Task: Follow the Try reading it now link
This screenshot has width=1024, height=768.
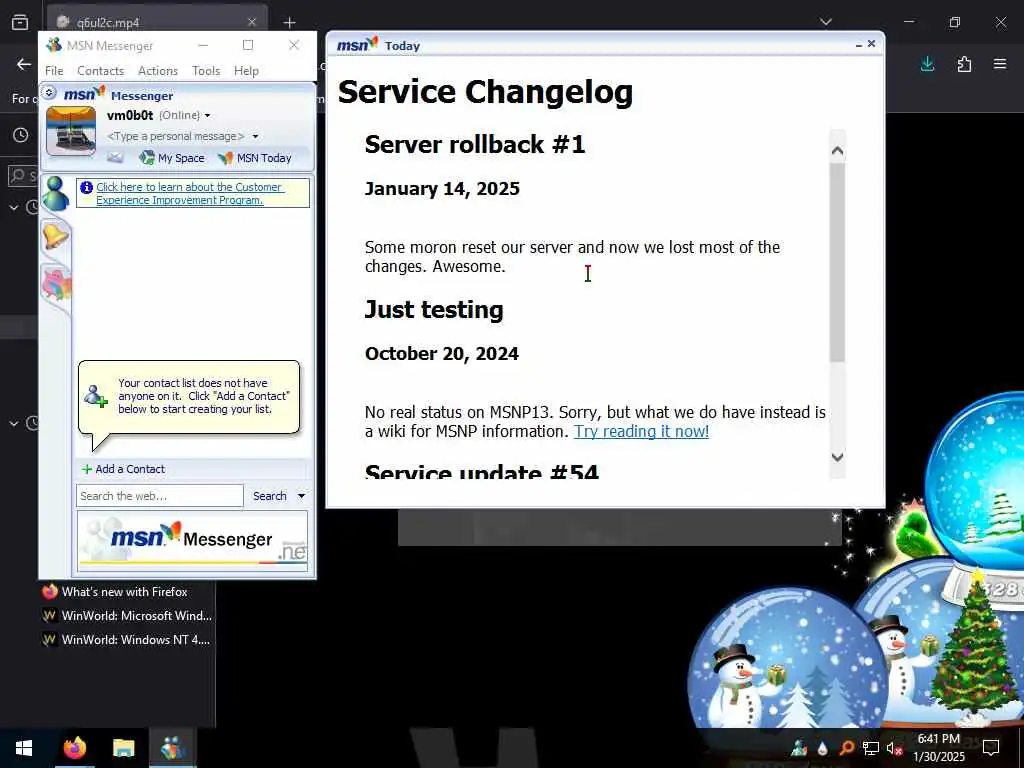Action: (641, 431)
